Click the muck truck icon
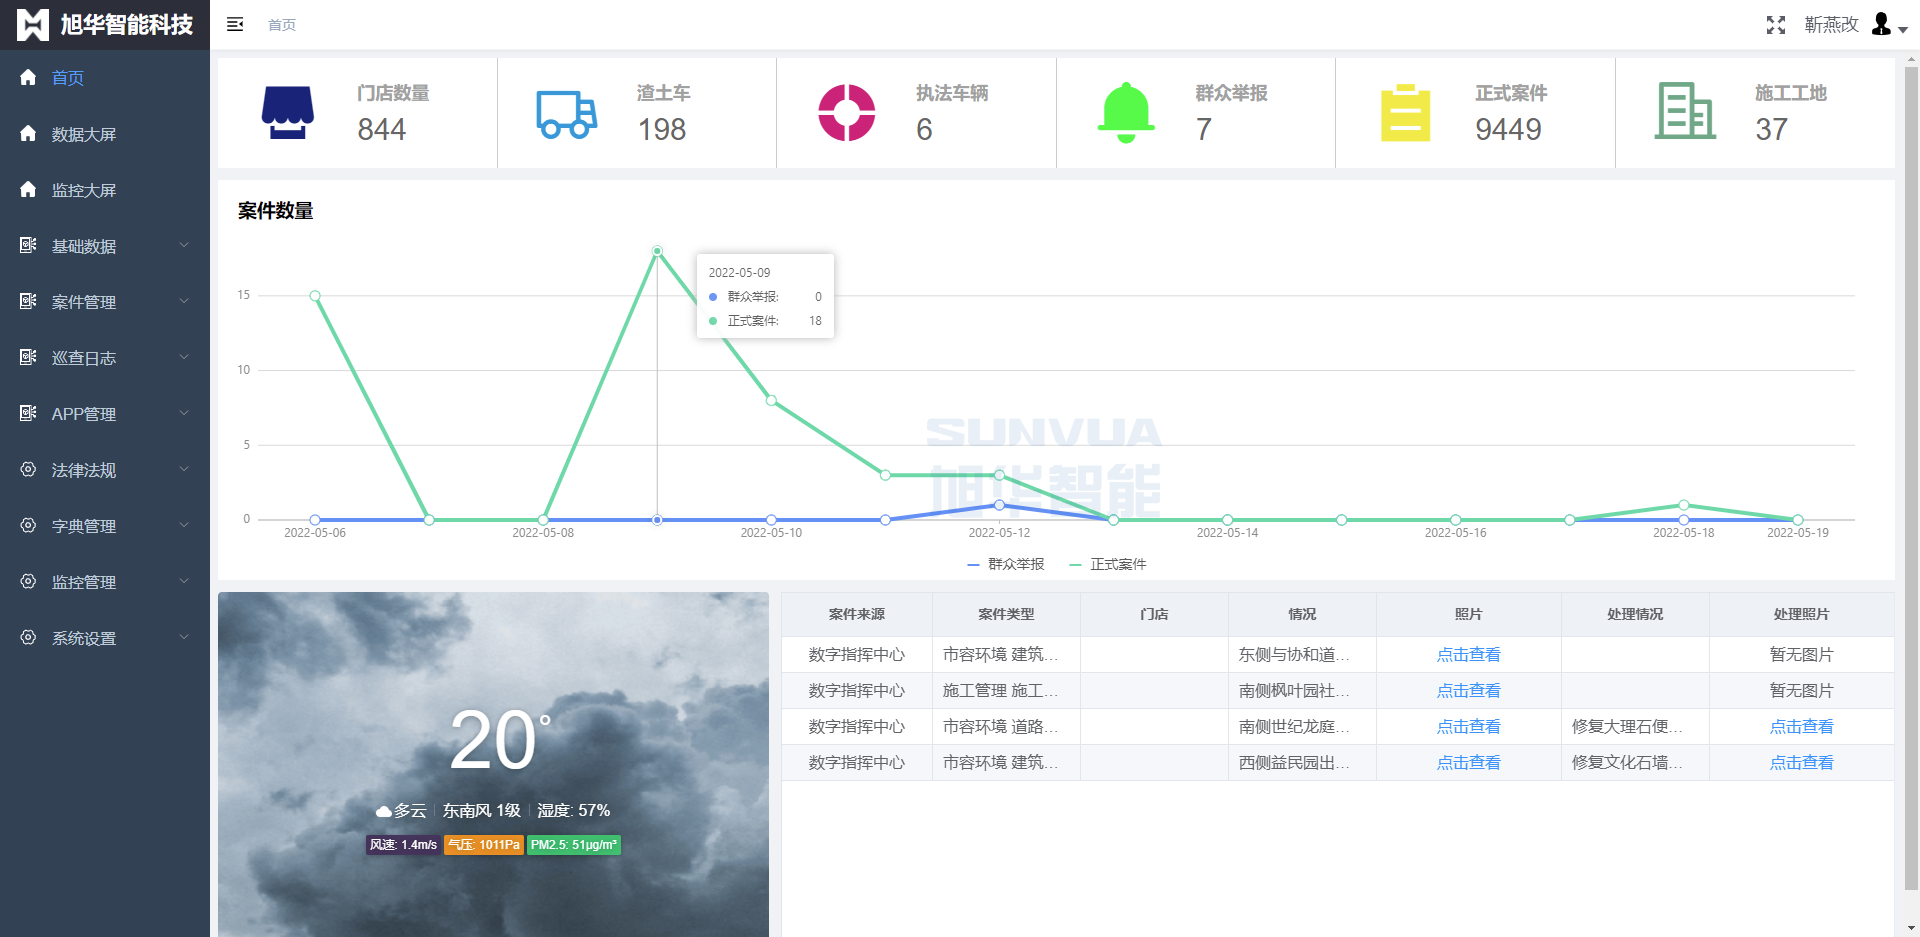This screenshot has height=937, width=1920. [566, 114]
